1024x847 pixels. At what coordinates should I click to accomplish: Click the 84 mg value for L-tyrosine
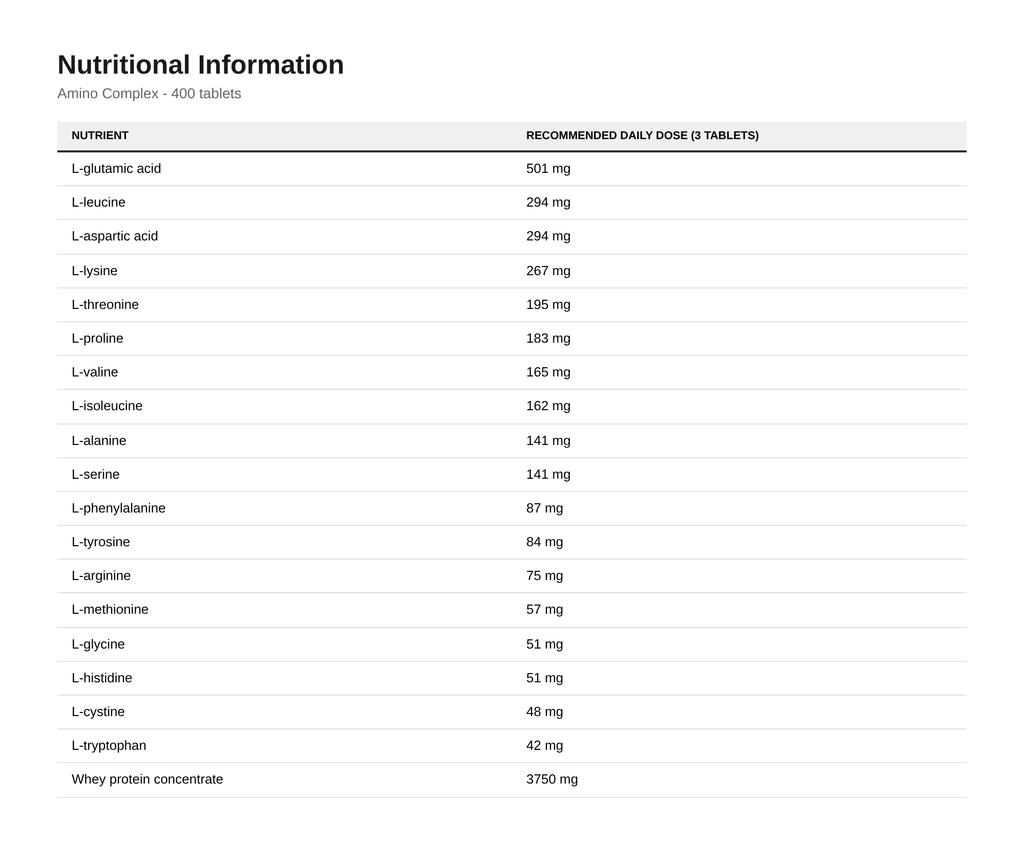(545, 542)
